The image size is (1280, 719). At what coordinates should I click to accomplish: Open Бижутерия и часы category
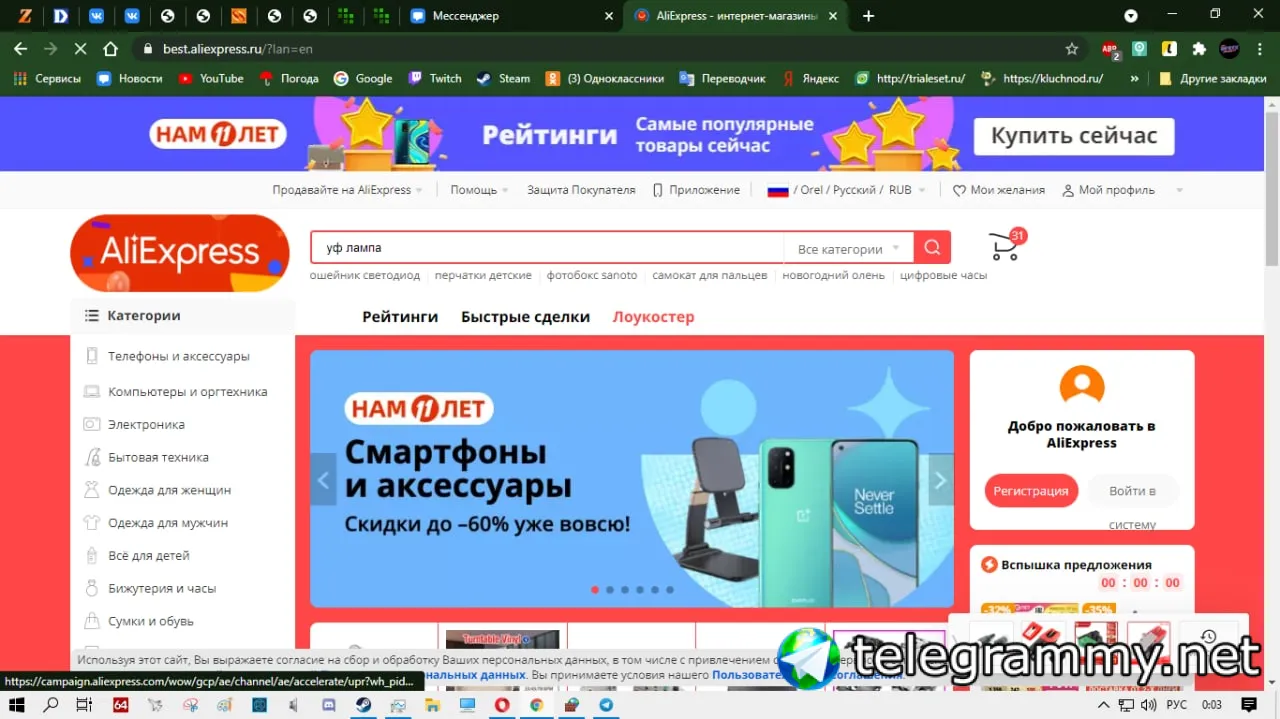(x=162, y=589)
